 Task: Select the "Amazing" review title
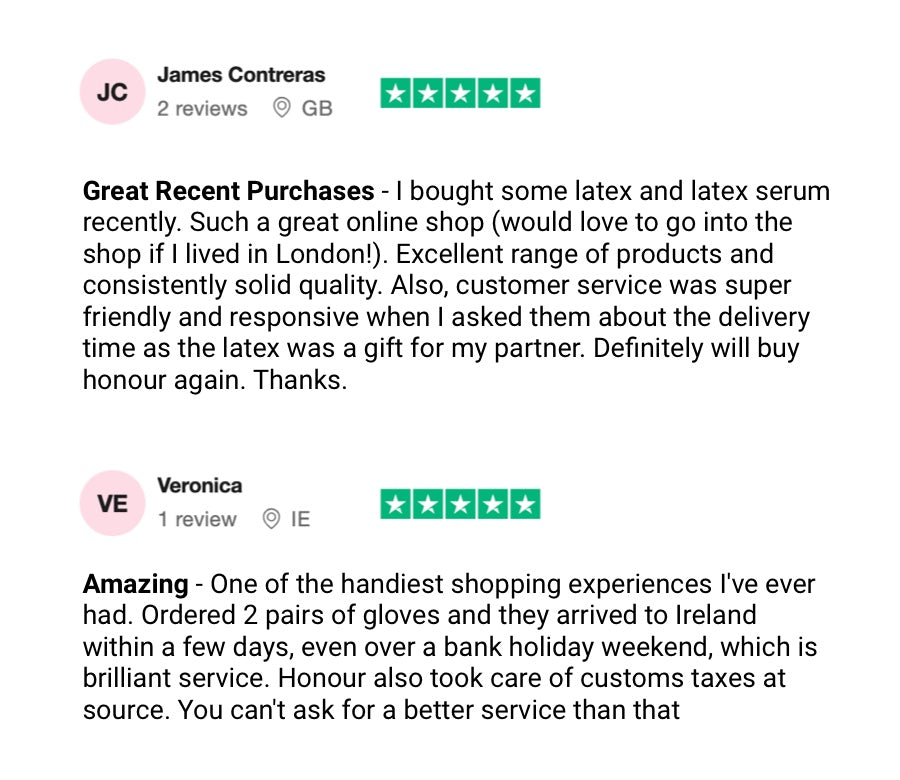pyautogui.click(x=135, y=583)
